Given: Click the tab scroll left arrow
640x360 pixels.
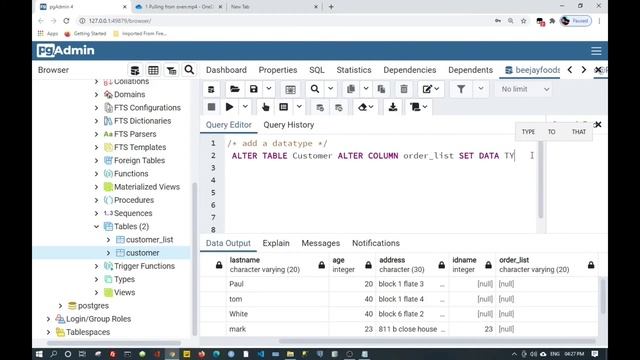Looking at the screenshot, I should (570, 70).
